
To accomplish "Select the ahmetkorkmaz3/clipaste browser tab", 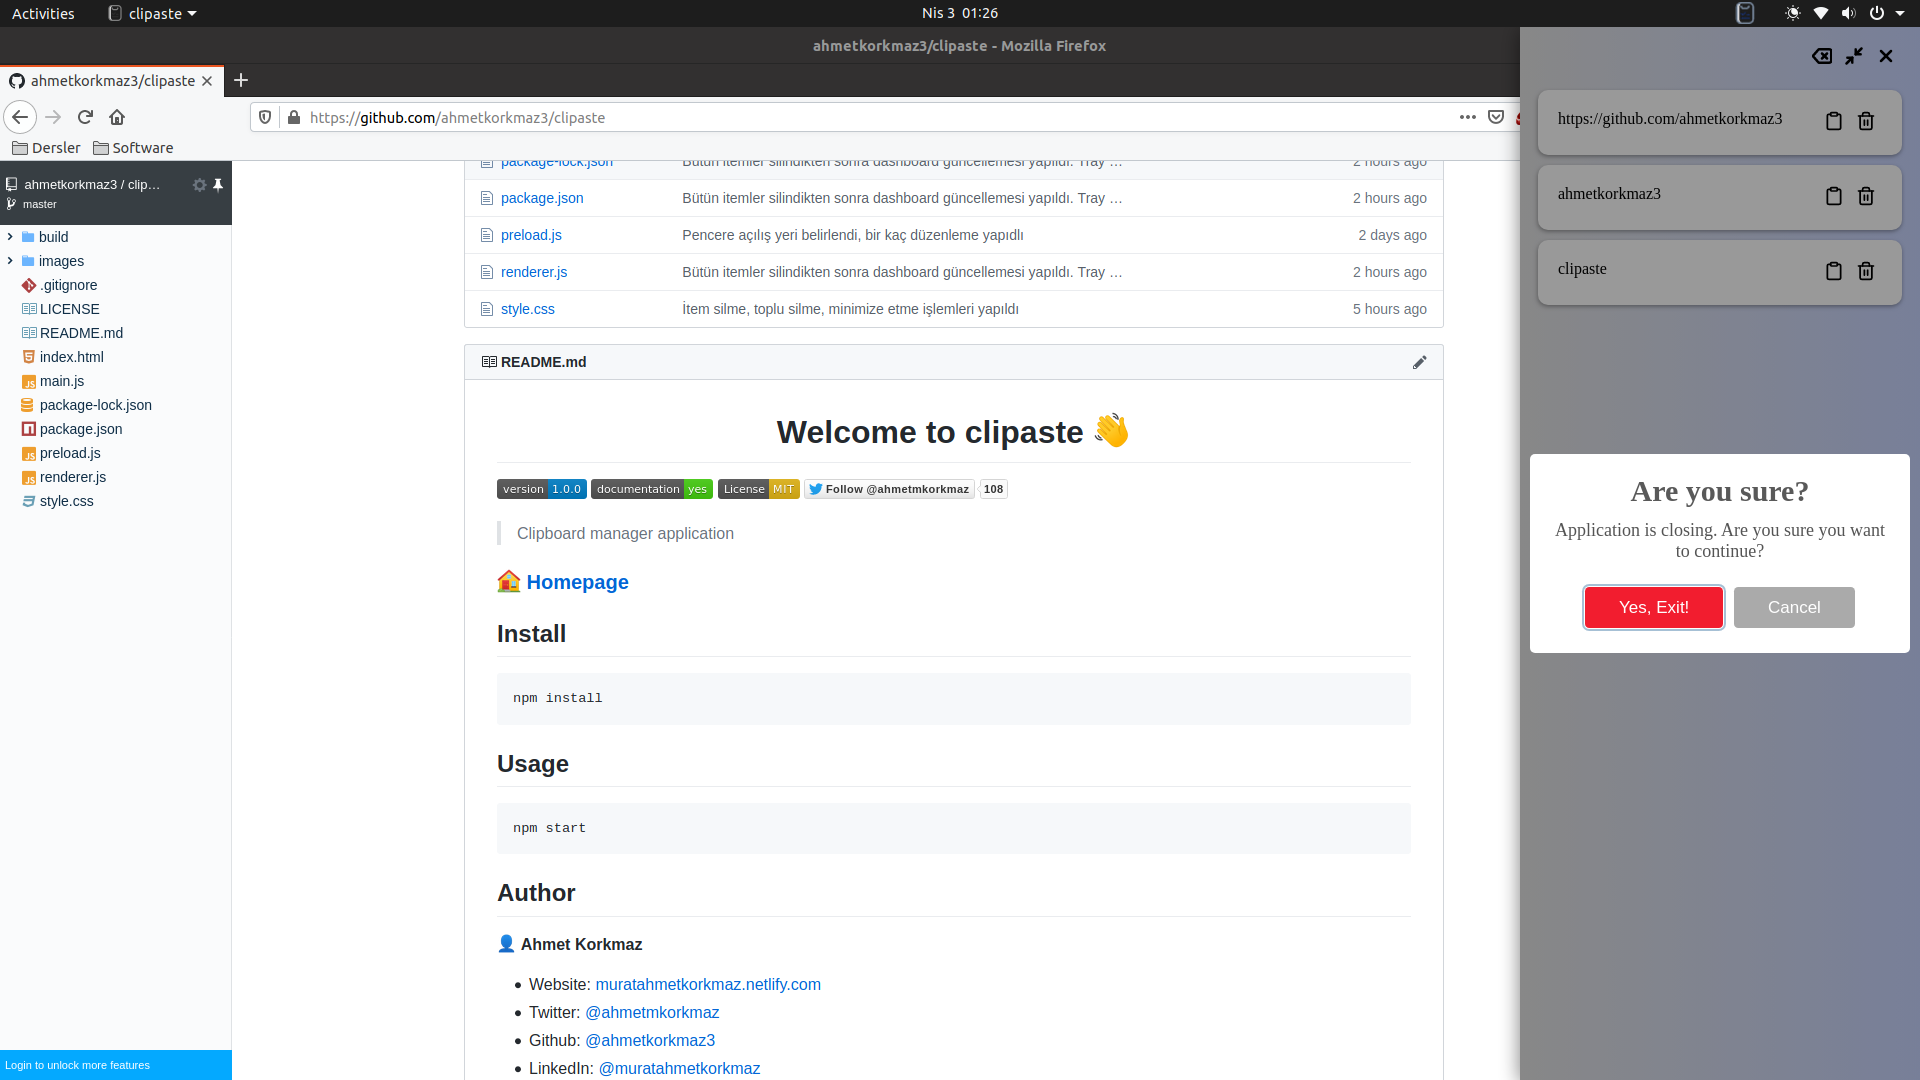I will (112, 81).
